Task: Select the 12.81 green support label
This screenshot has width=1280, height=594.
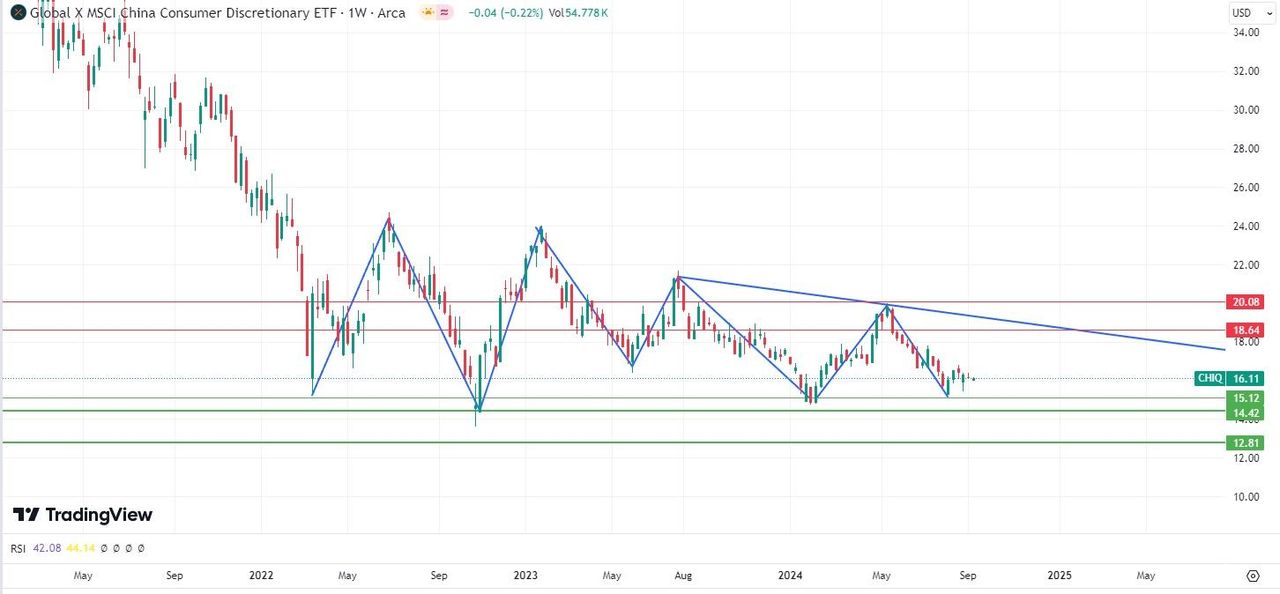Action: pyautogui.click(x=1244, y=442)
